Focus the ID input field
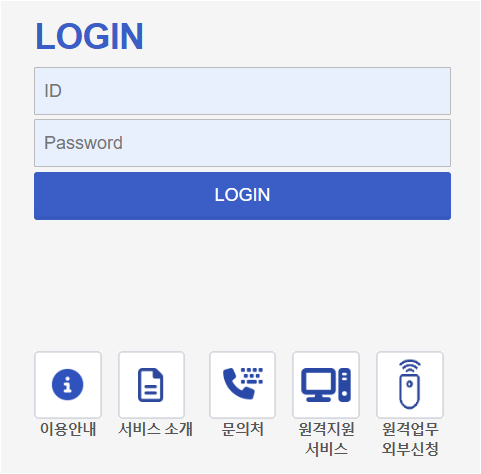 (242, 91)
